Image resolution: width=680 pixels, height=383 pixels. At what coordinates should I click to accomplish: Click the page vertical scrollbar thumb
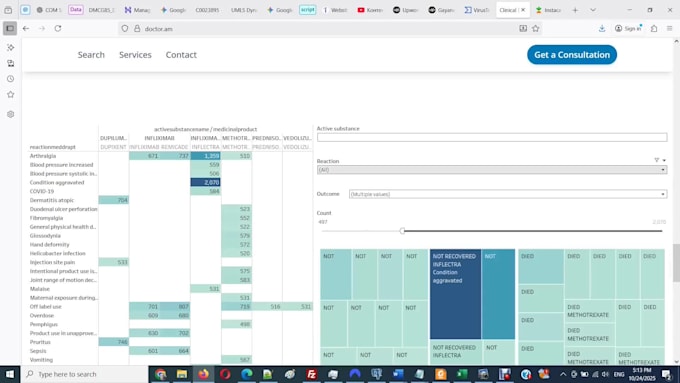(x=676, y=263)
